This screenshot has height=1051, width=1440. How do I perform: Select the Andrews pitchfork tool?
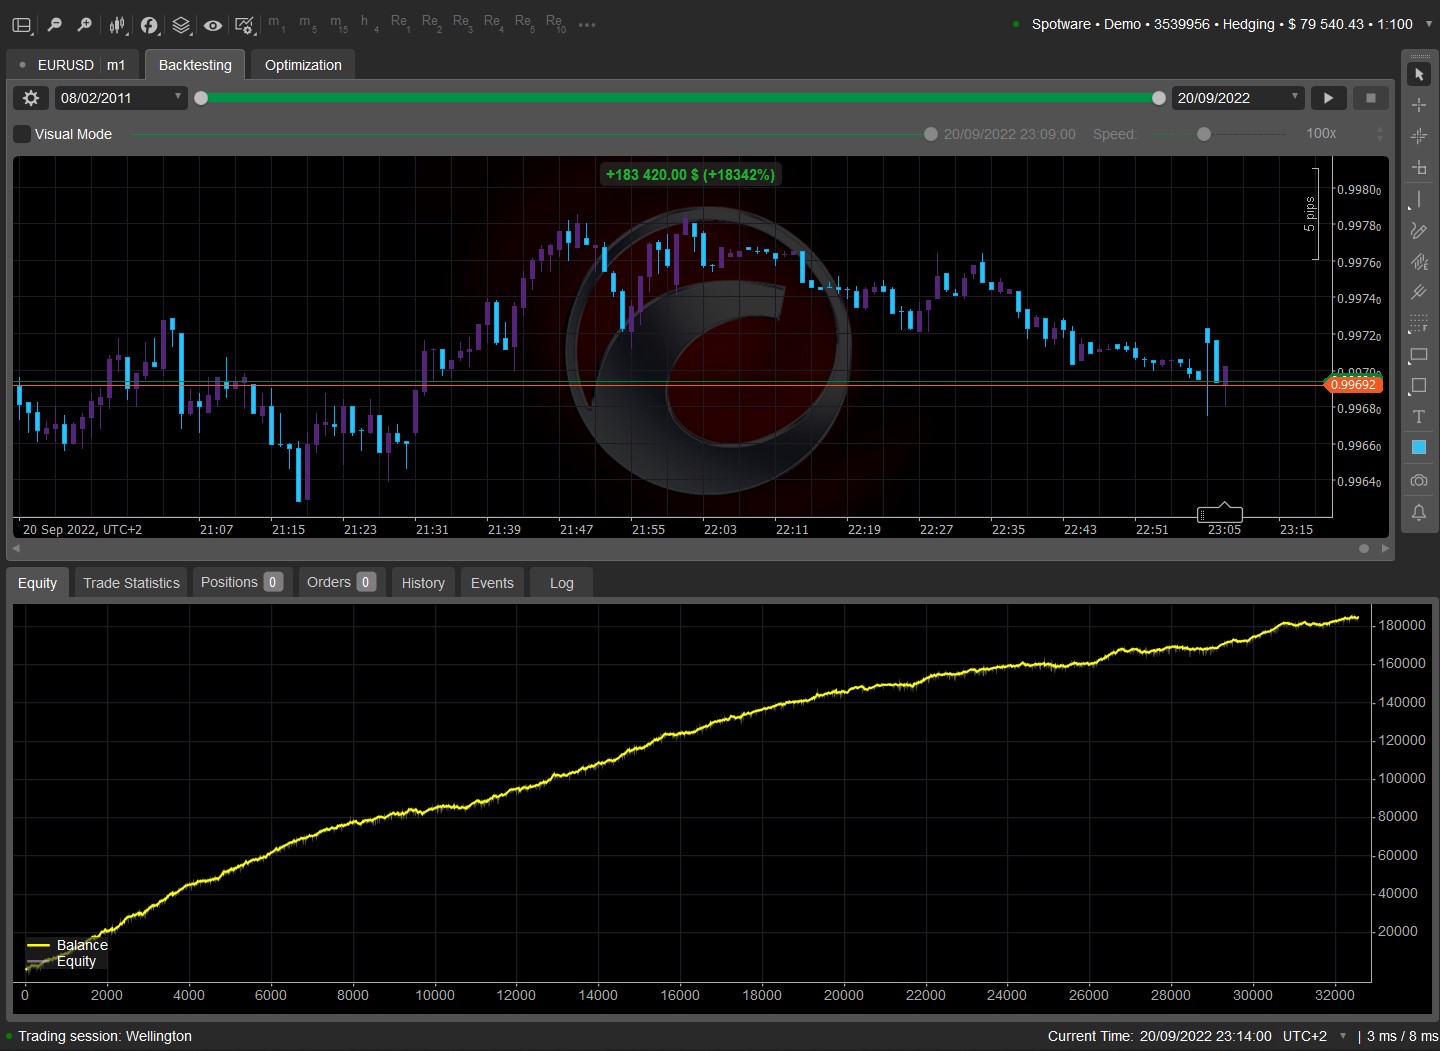point(1419,293)
